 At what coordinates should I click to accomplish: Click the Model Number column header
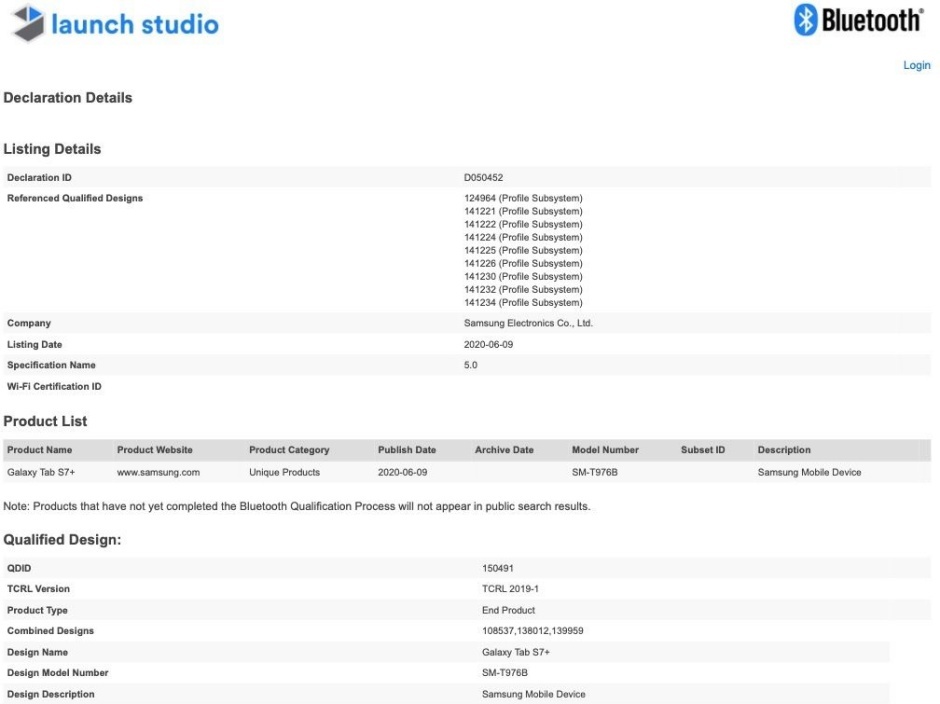[x=605, y=450]
